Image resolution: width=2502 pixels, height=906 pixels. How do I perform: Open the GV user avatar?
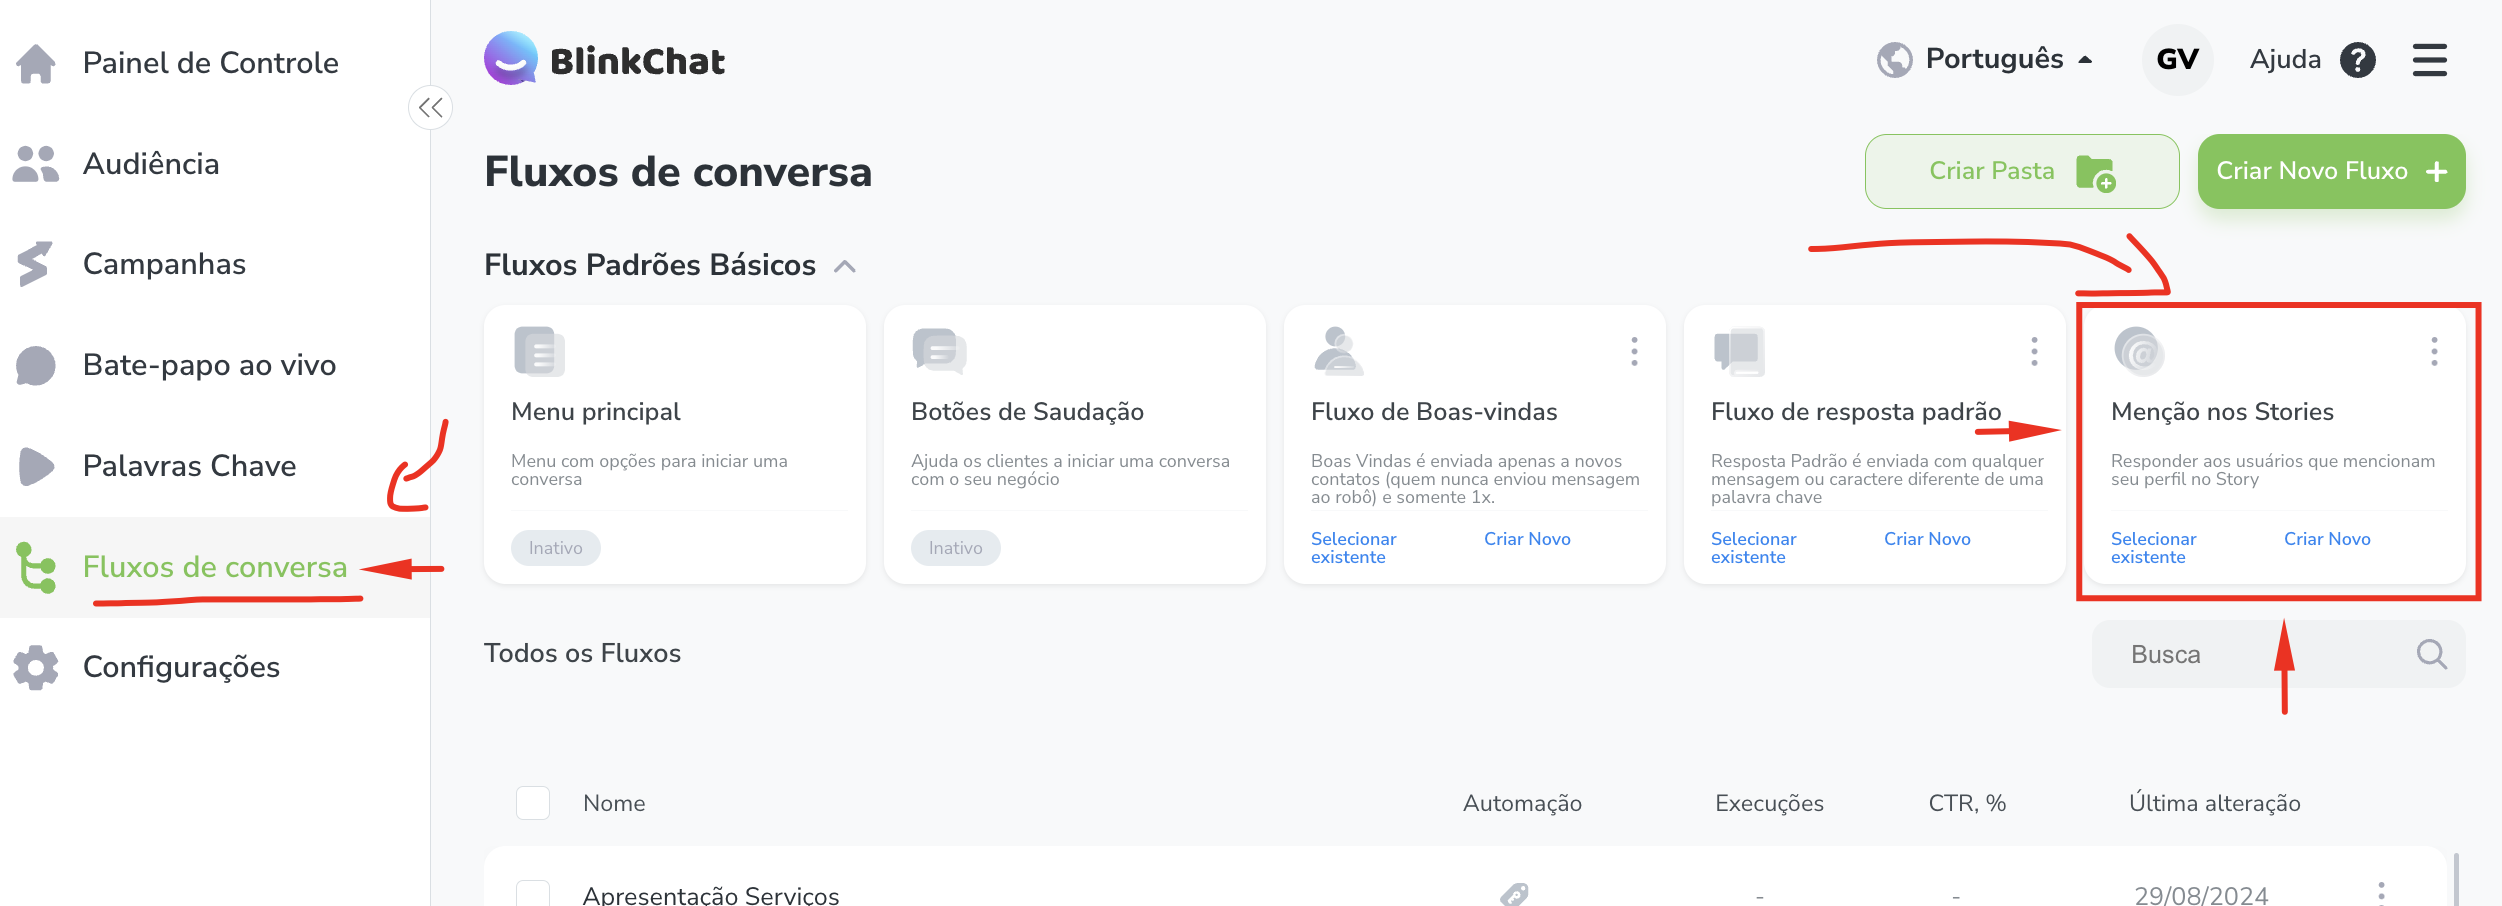coord(2177,60)
